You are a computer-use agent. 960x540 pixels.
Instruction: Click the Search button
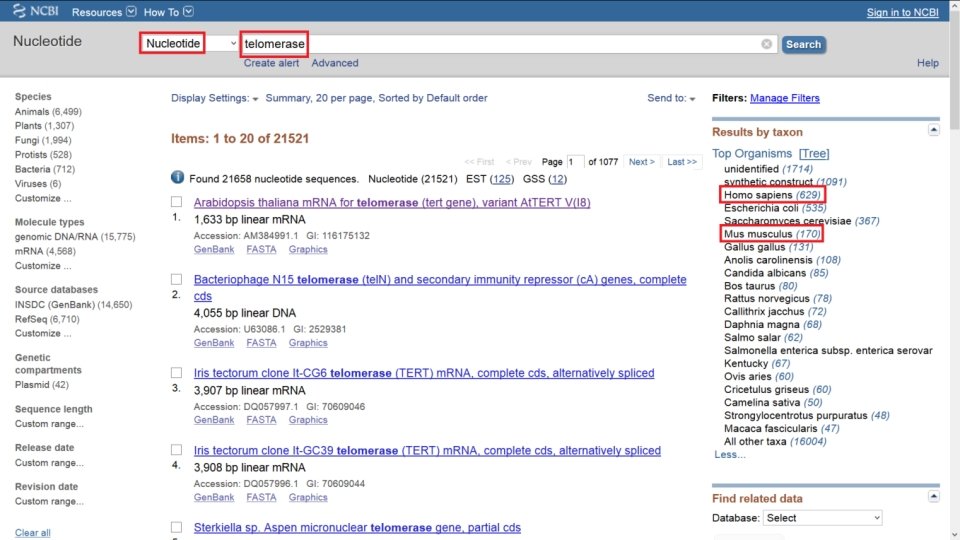(x=803, y=44)
